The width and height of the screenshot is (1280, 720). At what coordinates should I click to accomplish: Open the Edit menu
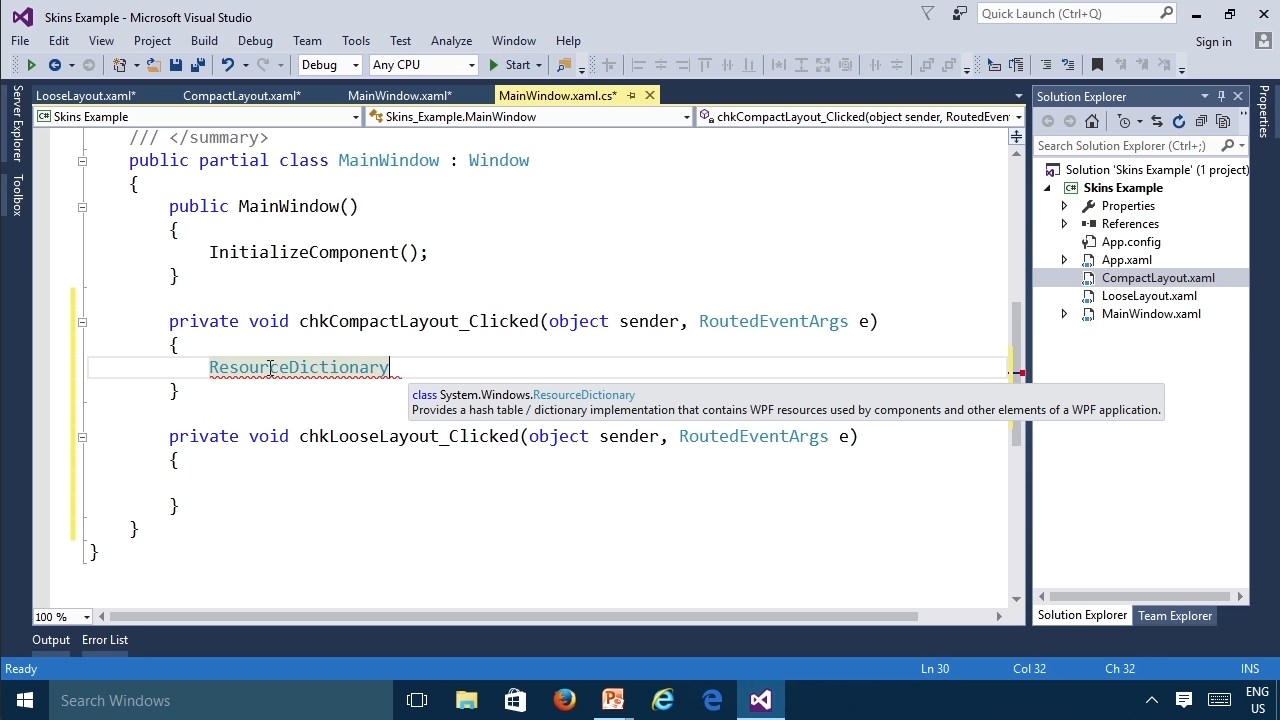pyautogui.click(x=59, y=41)
